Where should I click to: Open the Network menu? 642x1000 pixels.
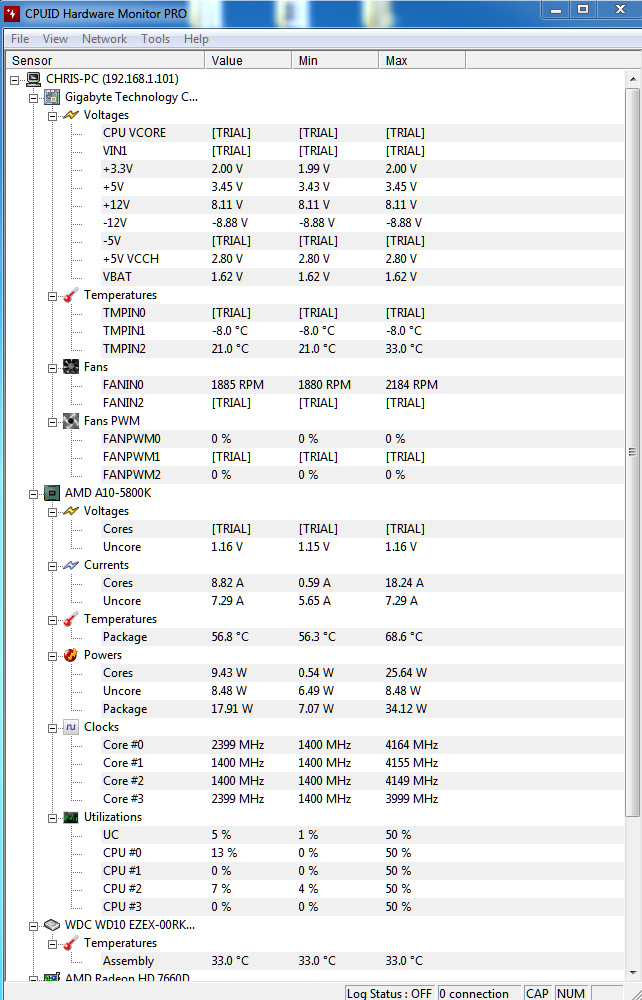(105, 39)
